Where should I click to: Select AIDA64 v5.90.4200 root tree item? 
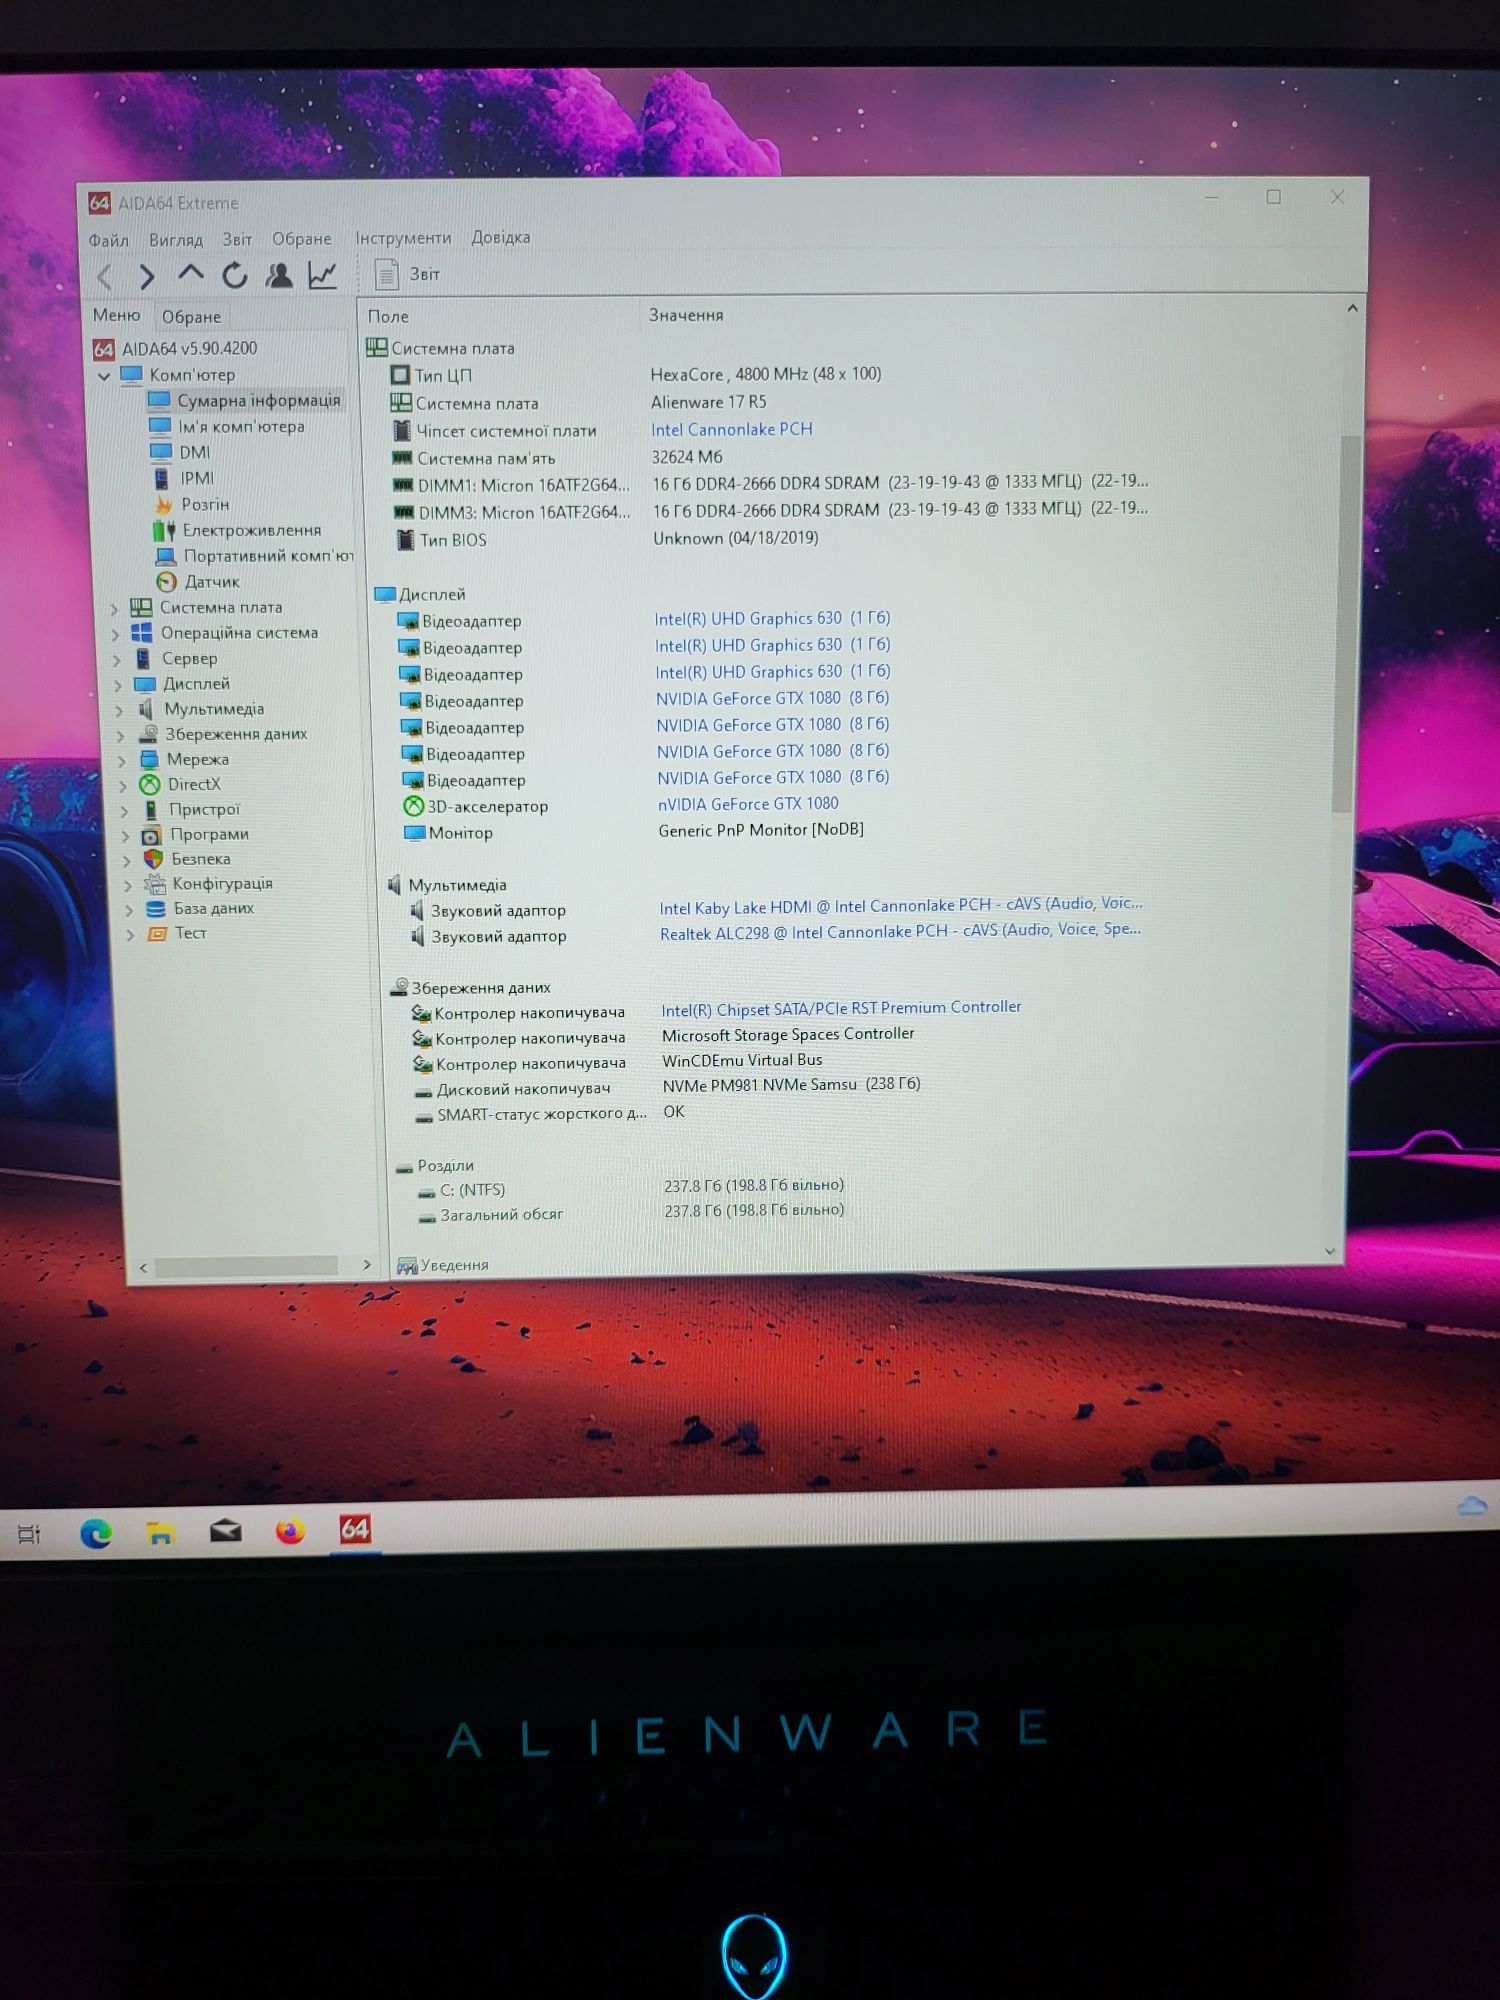(x=176, y=349)
